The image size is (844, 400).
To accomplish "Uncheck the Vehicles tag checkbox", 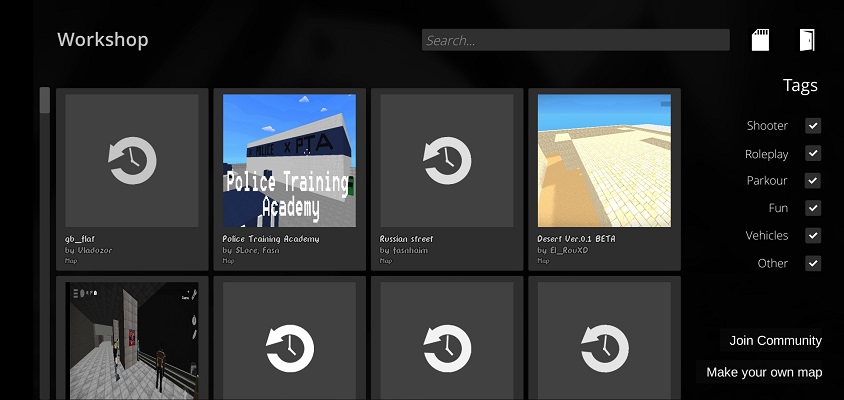I will click(813, 236).
